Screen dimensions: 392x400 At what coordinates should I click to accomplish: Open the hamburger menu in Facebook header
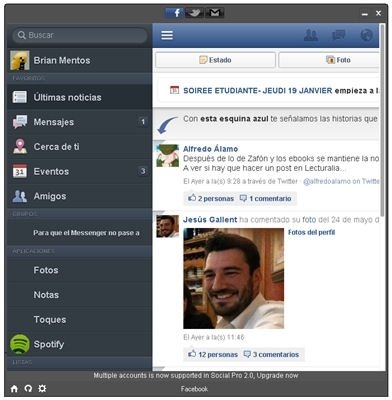pyautogui.click(x=167, y=35)
